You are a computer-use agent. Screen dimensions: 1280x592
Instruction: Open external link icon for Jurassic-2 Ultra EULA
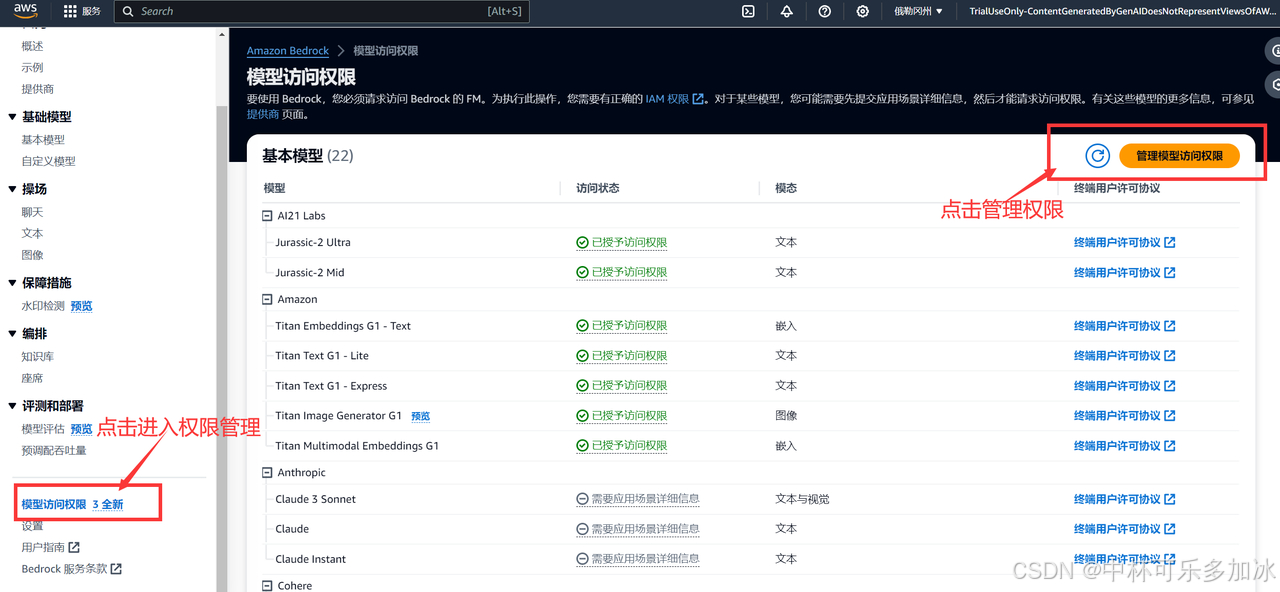point(1170,243)
